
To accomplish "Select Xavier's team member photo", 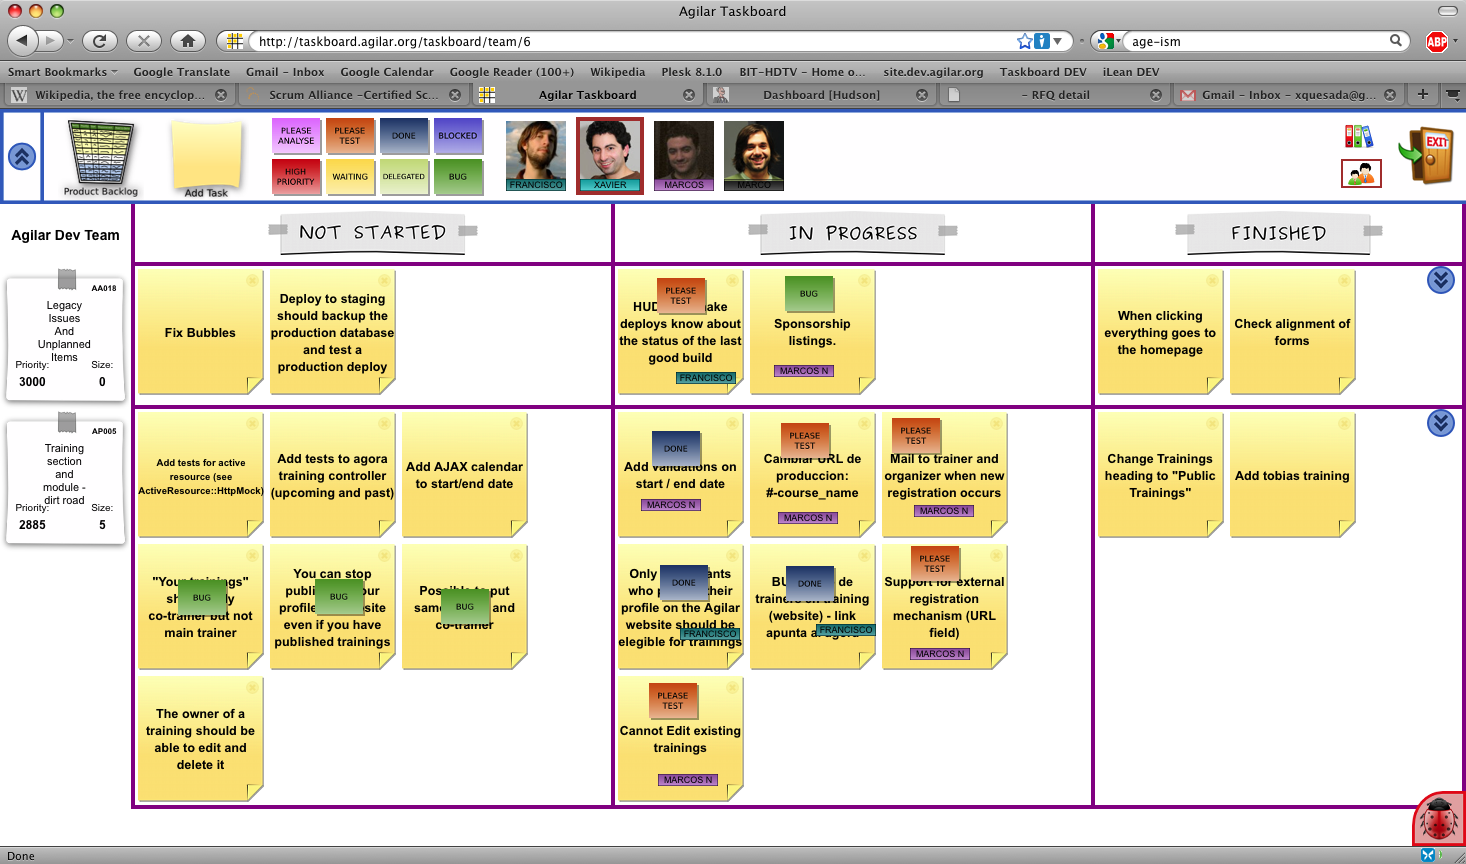I will pyautogui.click(x=609, y=154).
